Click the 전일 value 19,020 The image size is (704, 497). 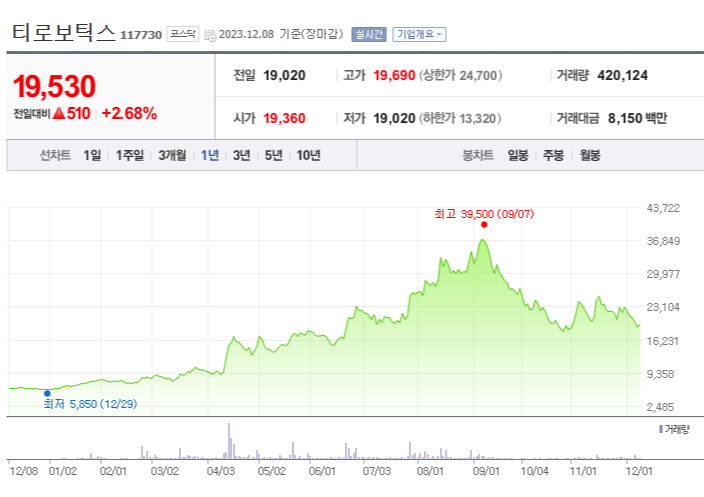(284, 75)
